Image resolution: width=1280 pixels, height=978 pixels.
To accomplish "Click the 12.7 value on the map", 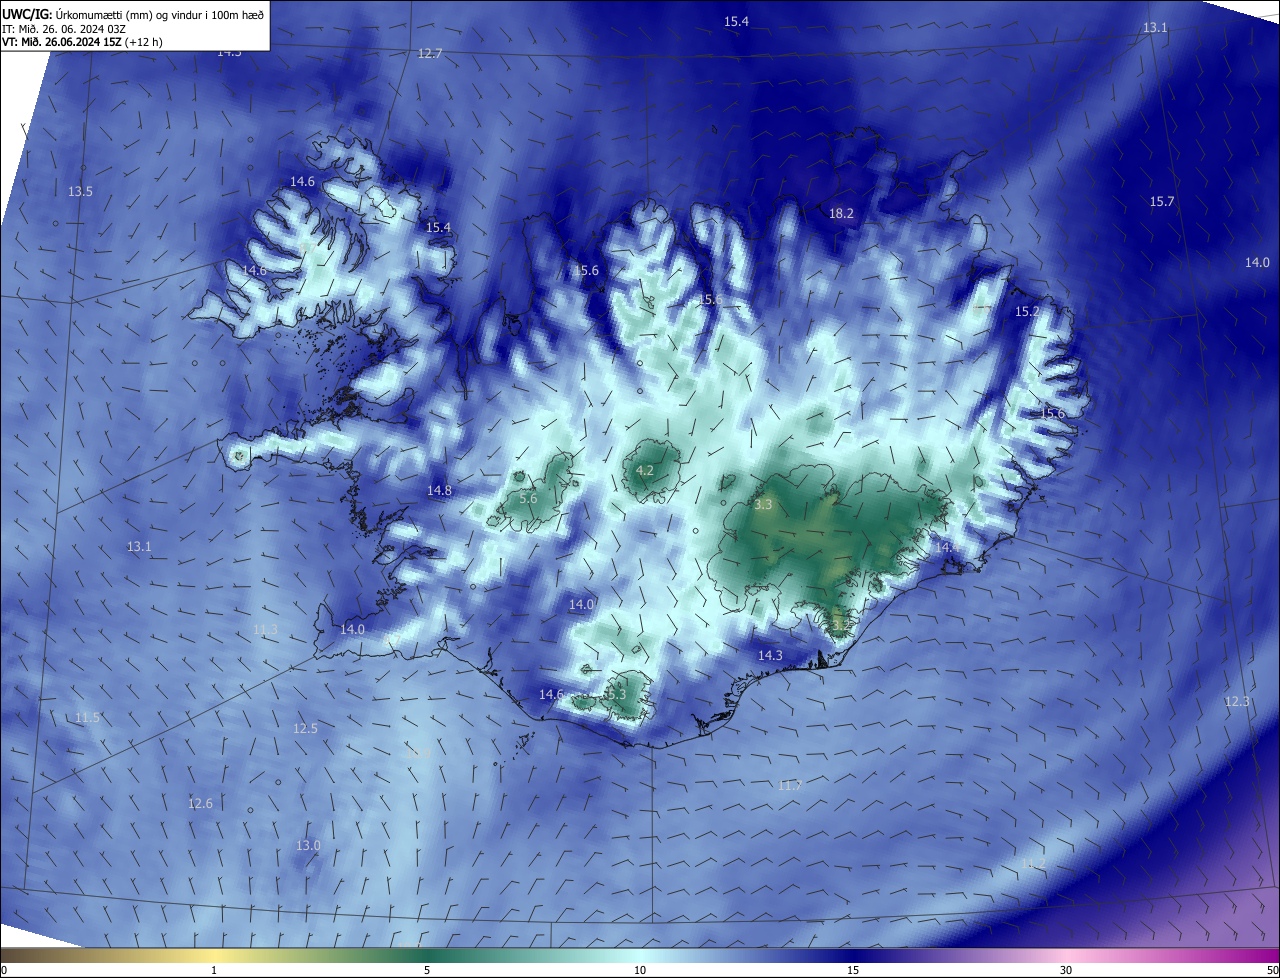I will click(x=430, y=53).
